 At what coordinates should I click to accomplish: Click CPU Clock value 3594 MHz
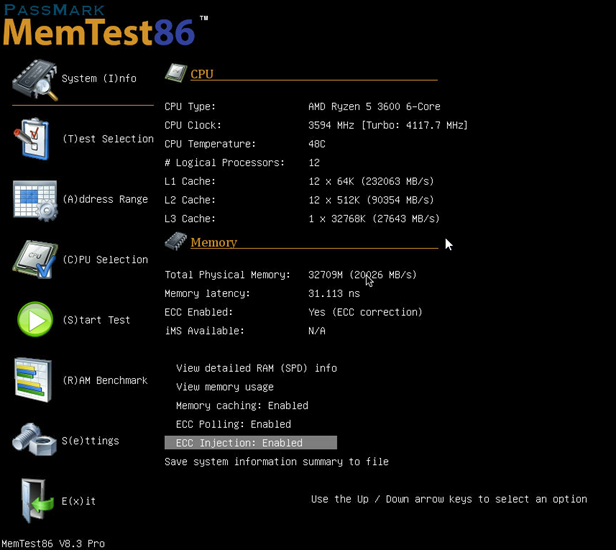(x=388, y=125)
